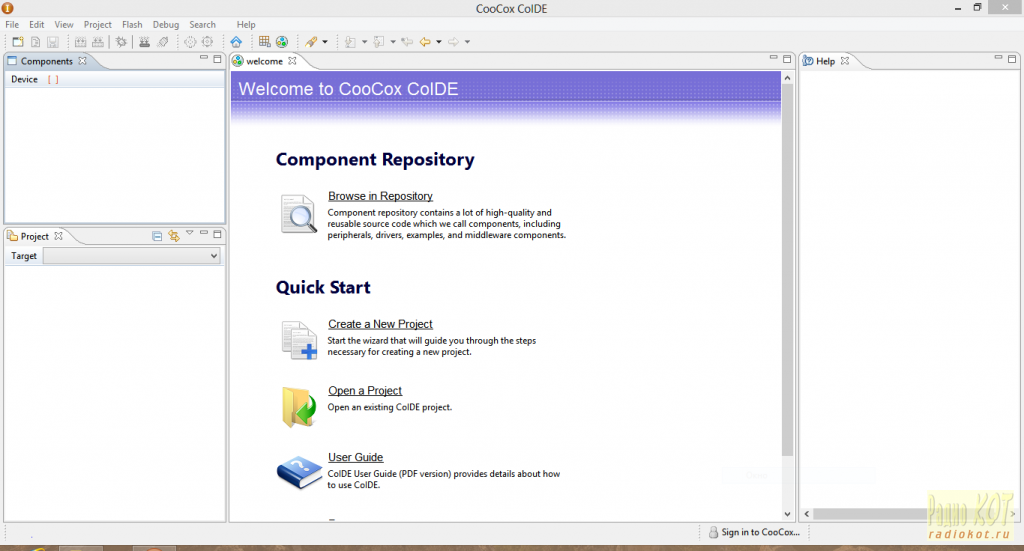Minimize the Help panel
1024x551 pixels.
pos(996,60)
